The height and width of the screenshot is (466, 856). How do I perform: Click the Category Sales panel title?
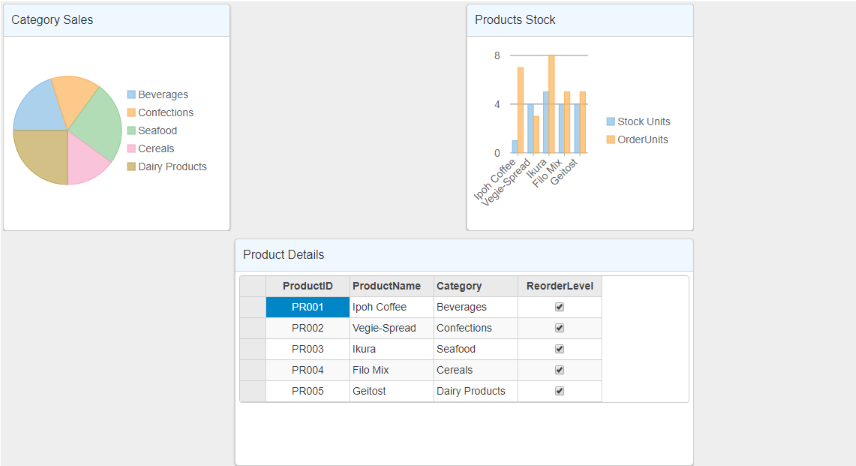[x=52, y=20]
